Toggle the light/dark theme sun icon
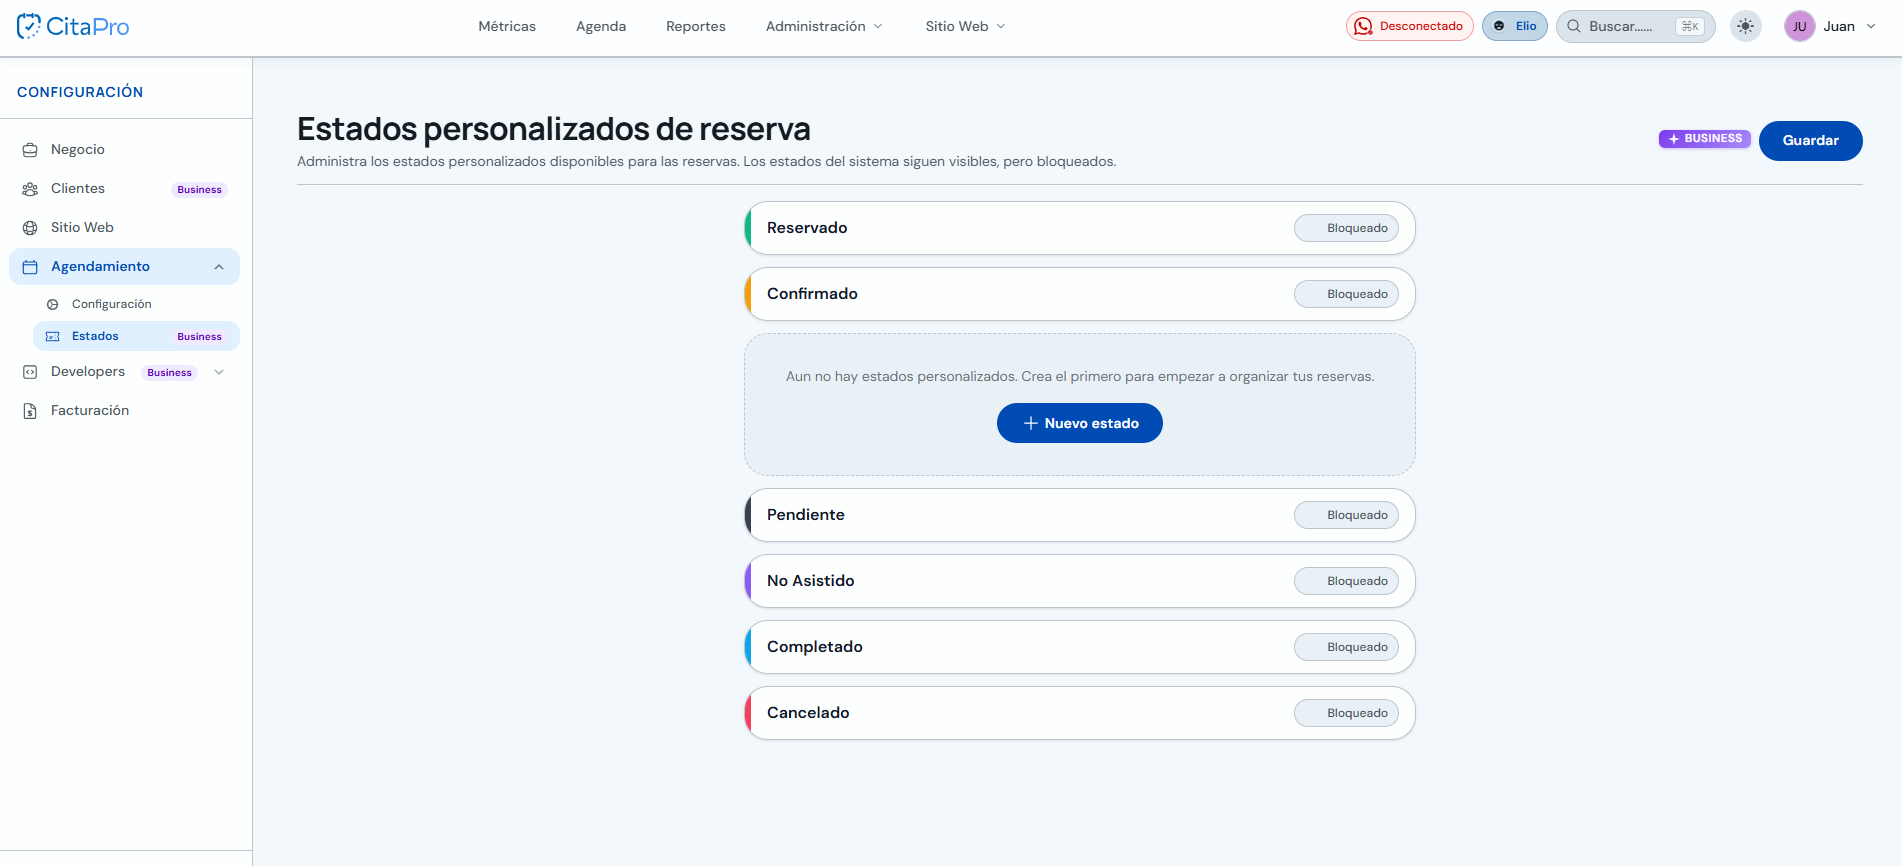Viewport: 1902px width, 866px height. click(1746, 26)
